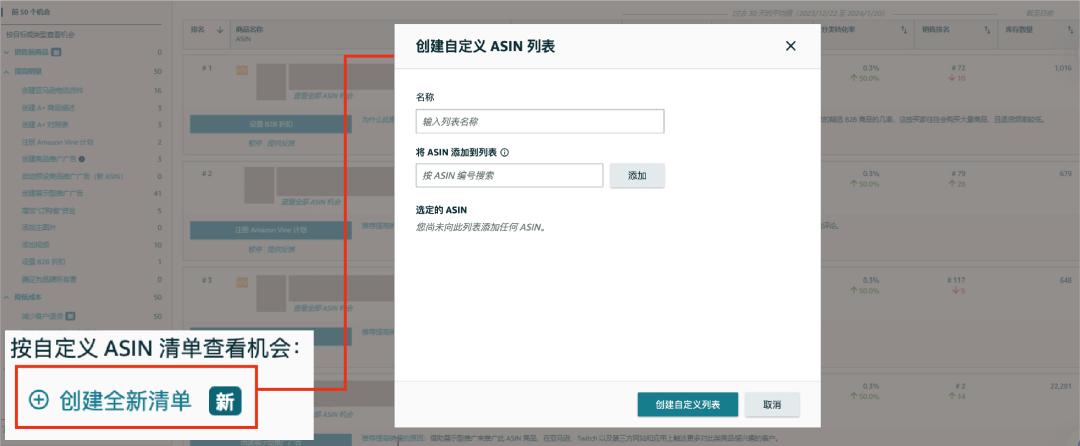Click the 添加 button
Image resolution: width=1080 pixels, height=446 pixels.
click(x=637, y=176)
